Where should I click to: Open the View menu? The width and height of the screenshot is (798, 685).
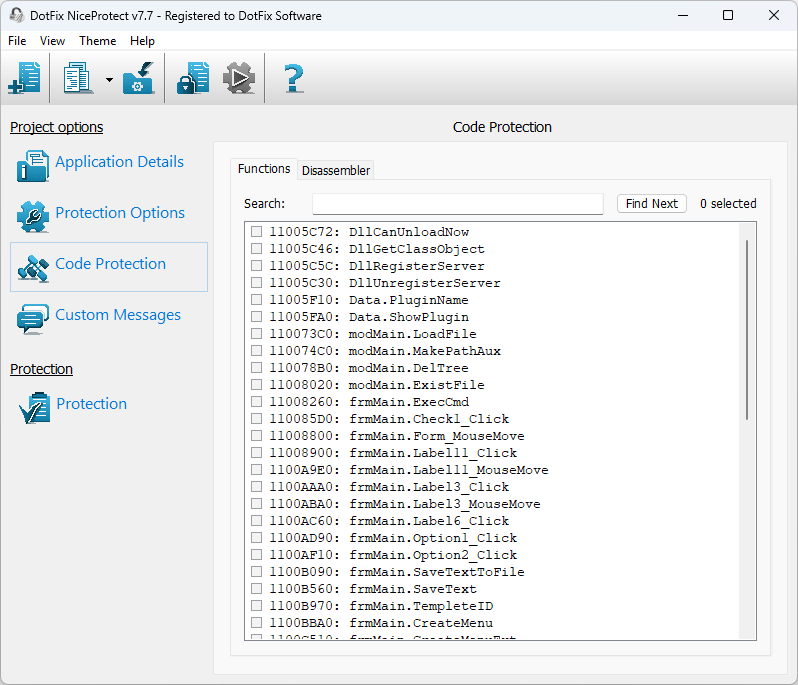click(x=52, y=41)
